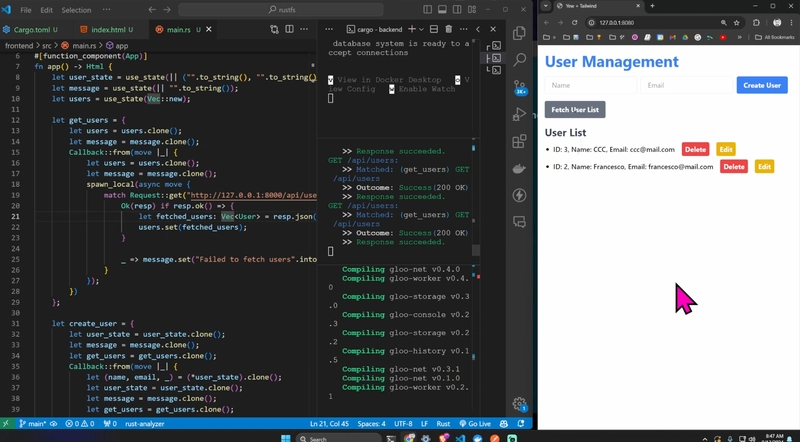Open the terminal panel views ellipsis menu

pyautogui.click(x=329, y=29)
